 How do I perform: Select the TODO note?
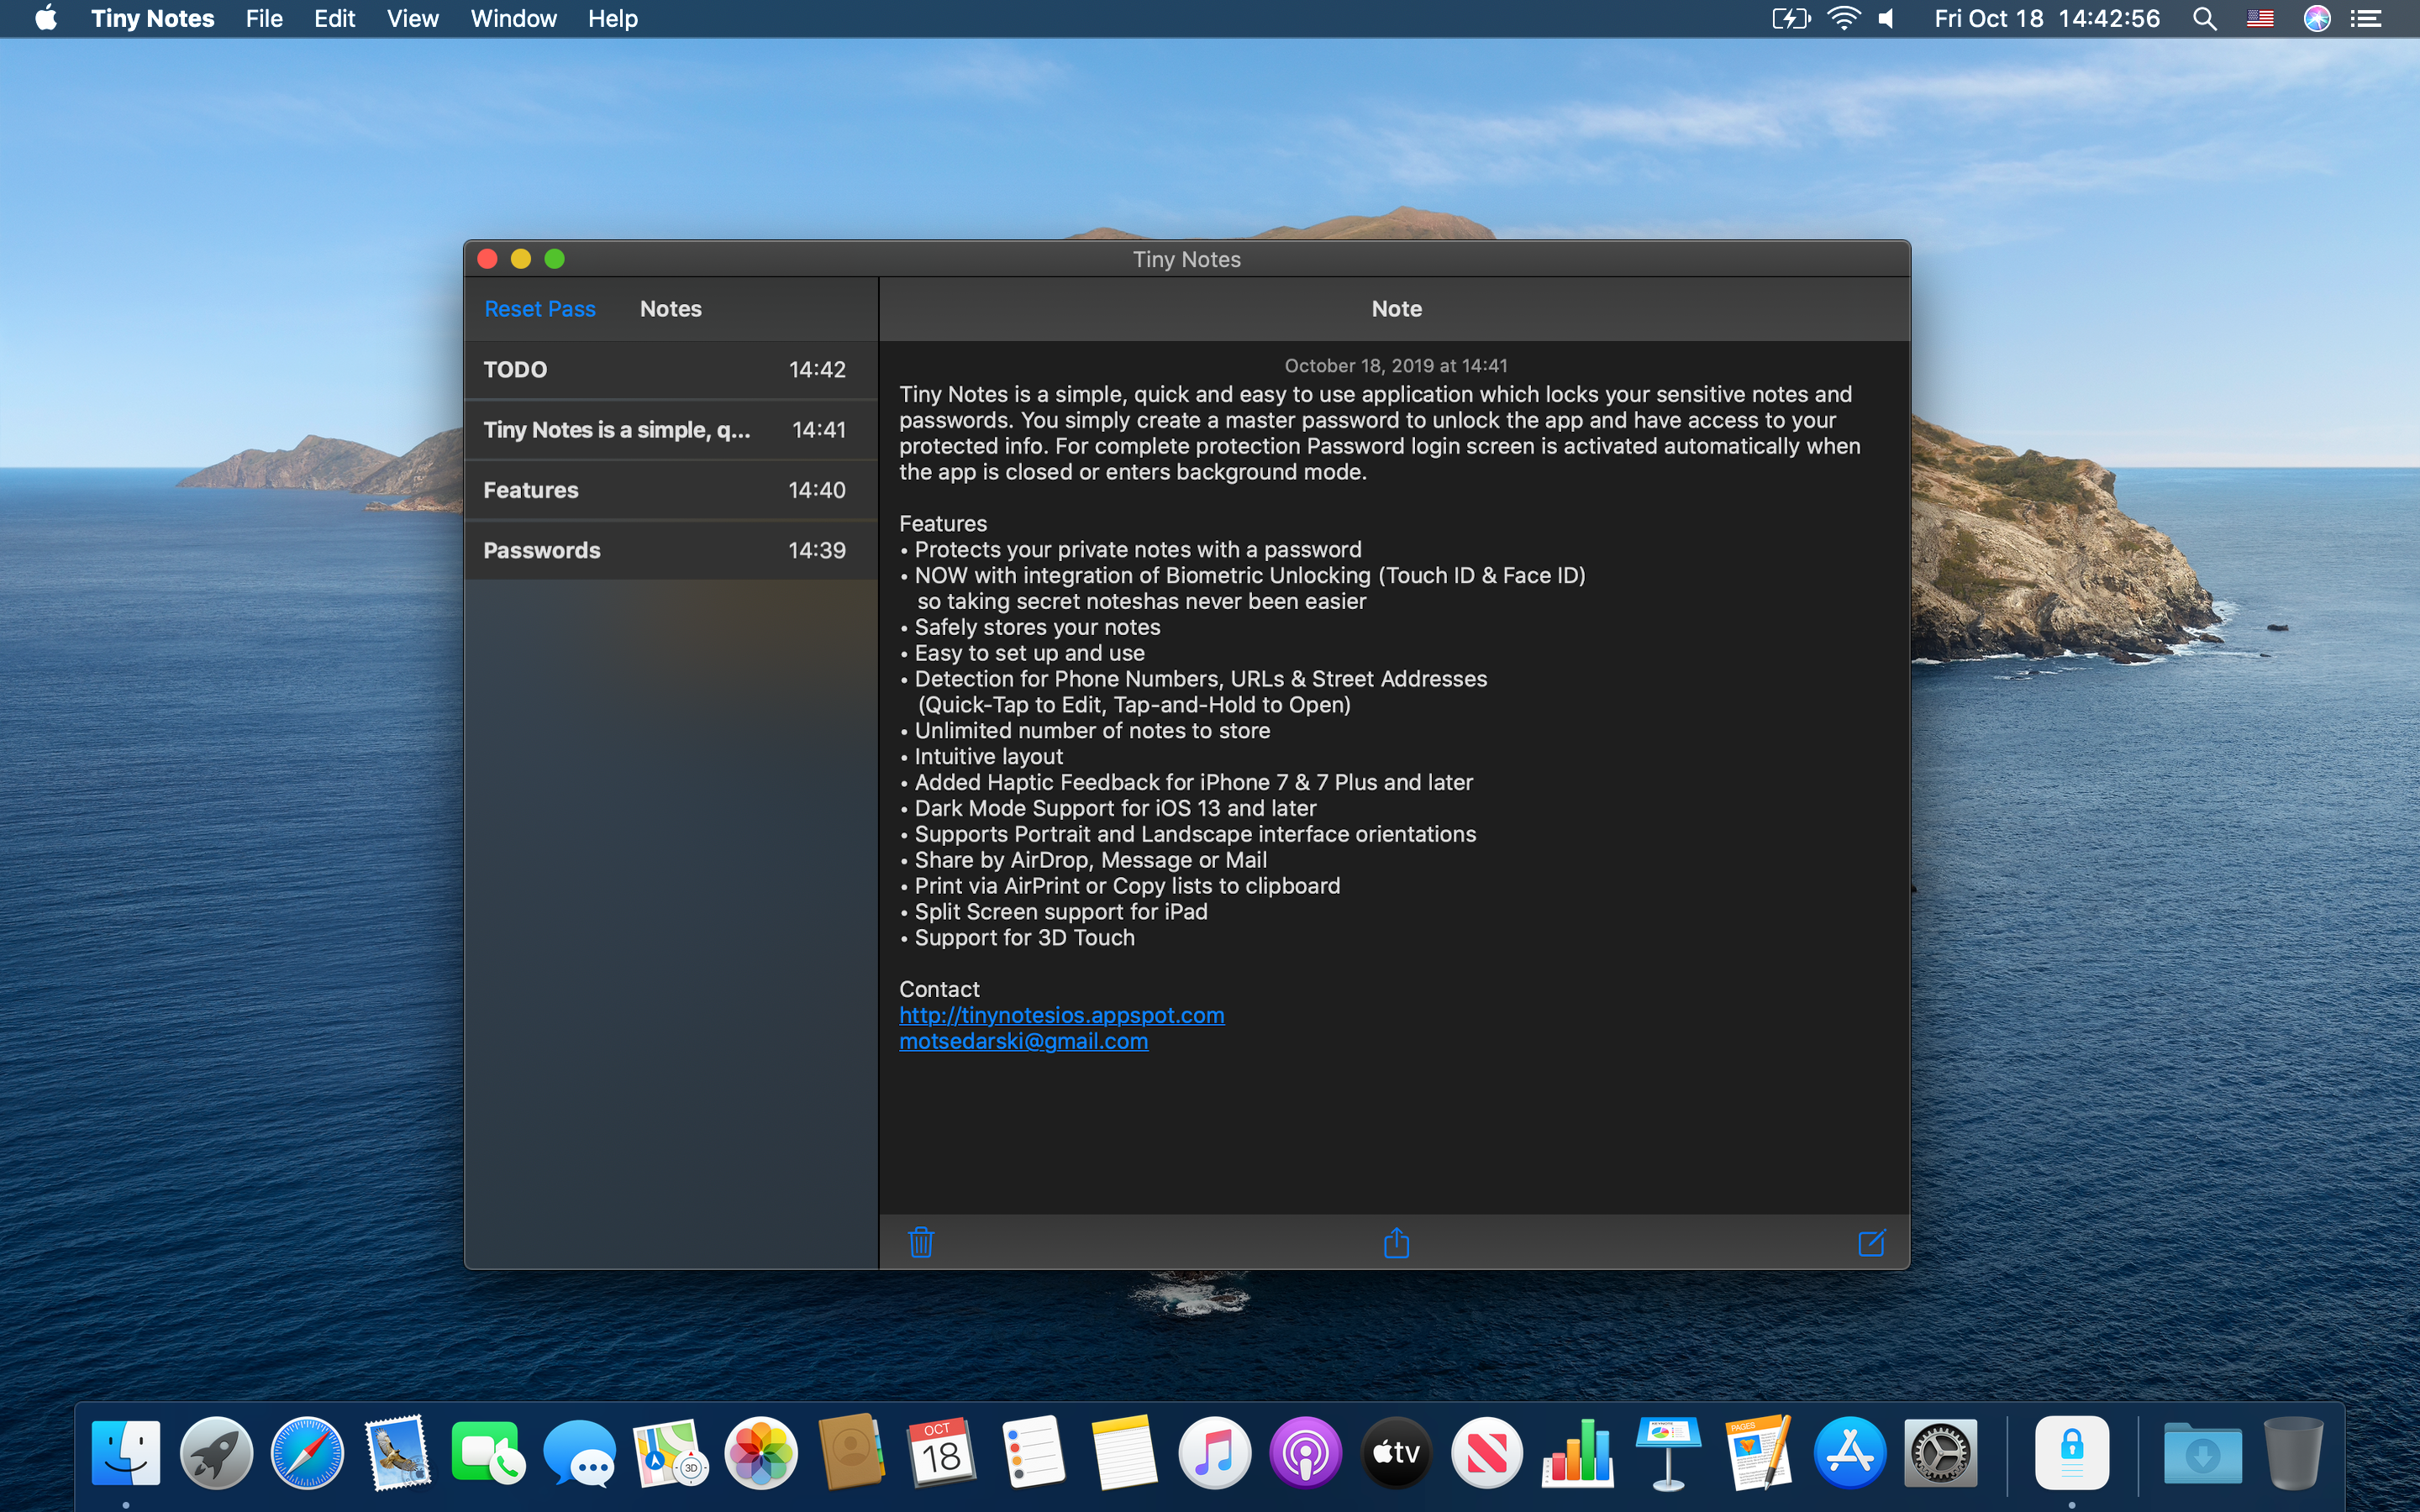[671, 370]
